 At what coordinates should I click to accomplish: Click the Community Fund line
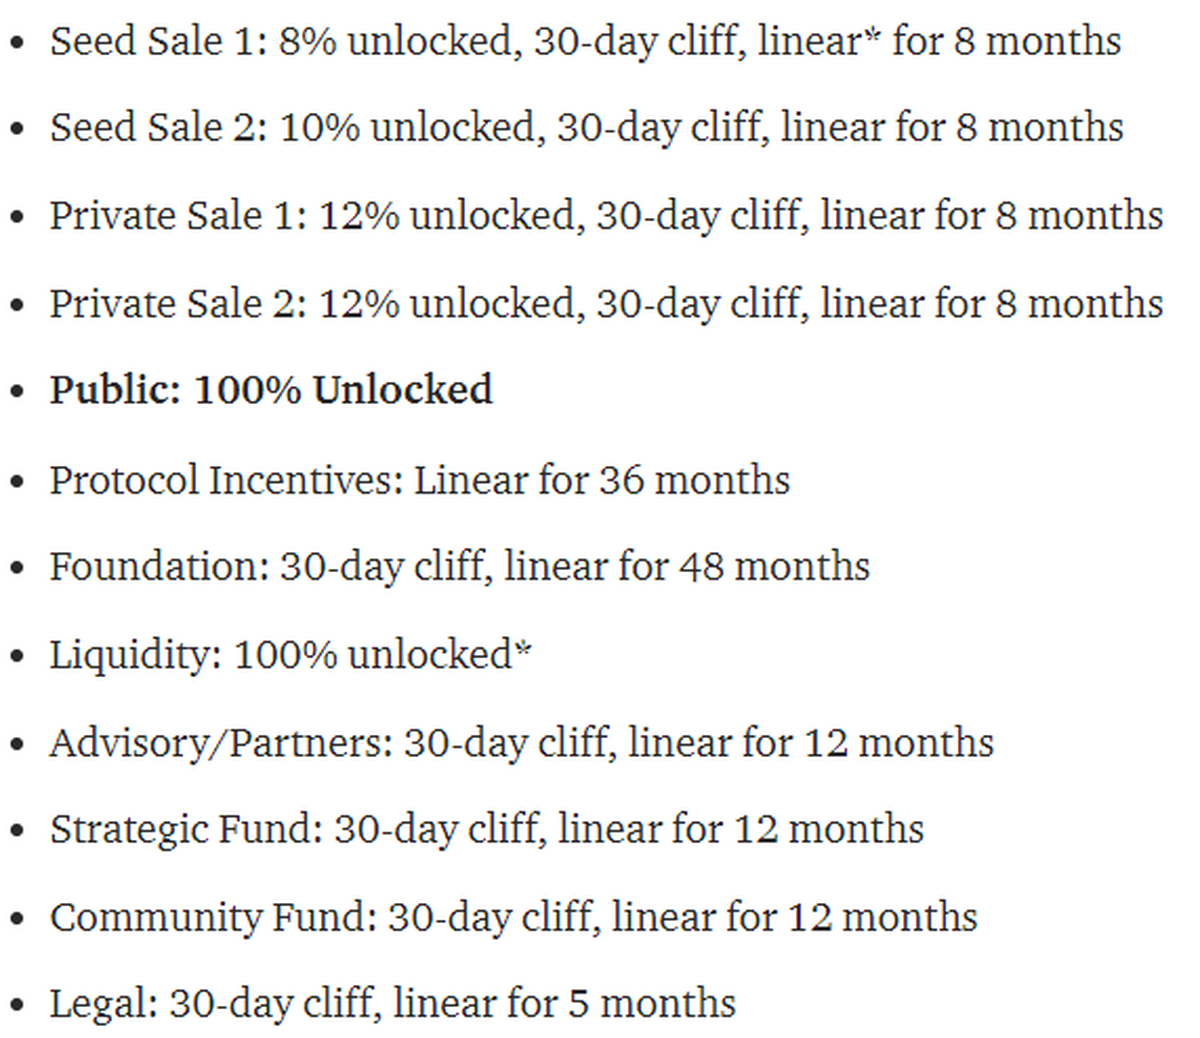[513, 917]
